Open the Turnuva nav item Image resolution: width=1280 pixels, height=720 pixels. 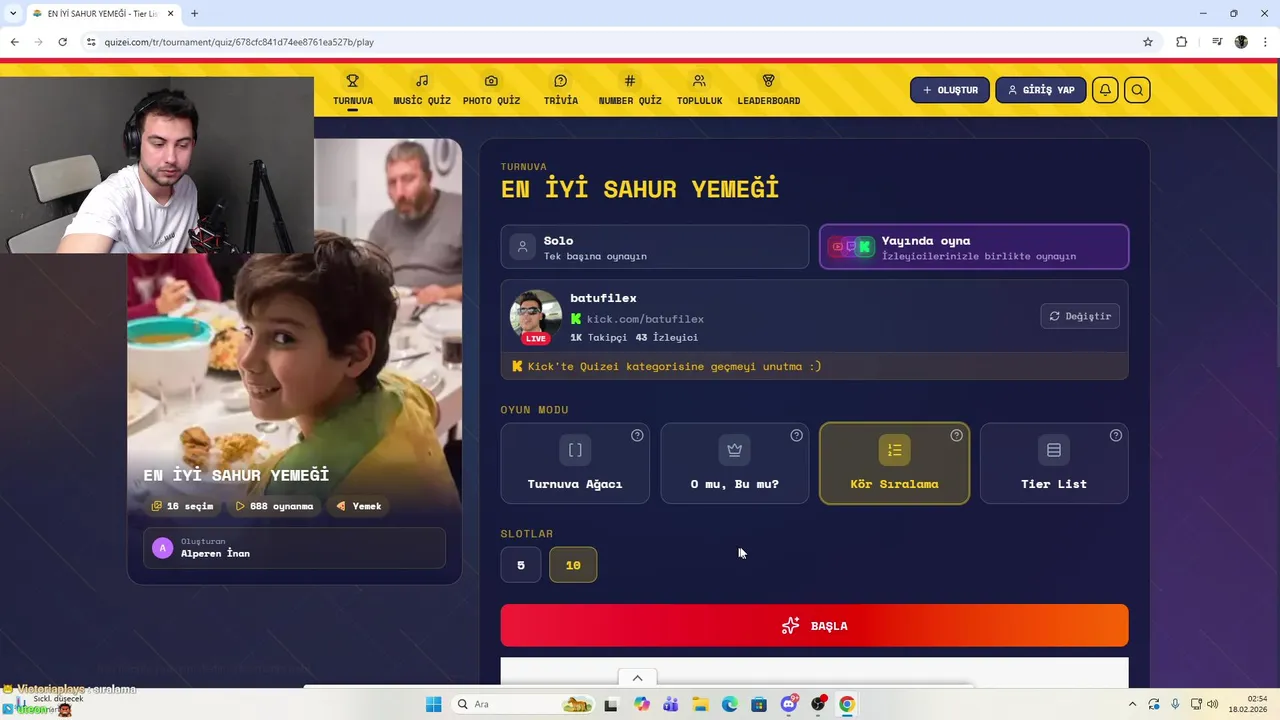(352, 90)
